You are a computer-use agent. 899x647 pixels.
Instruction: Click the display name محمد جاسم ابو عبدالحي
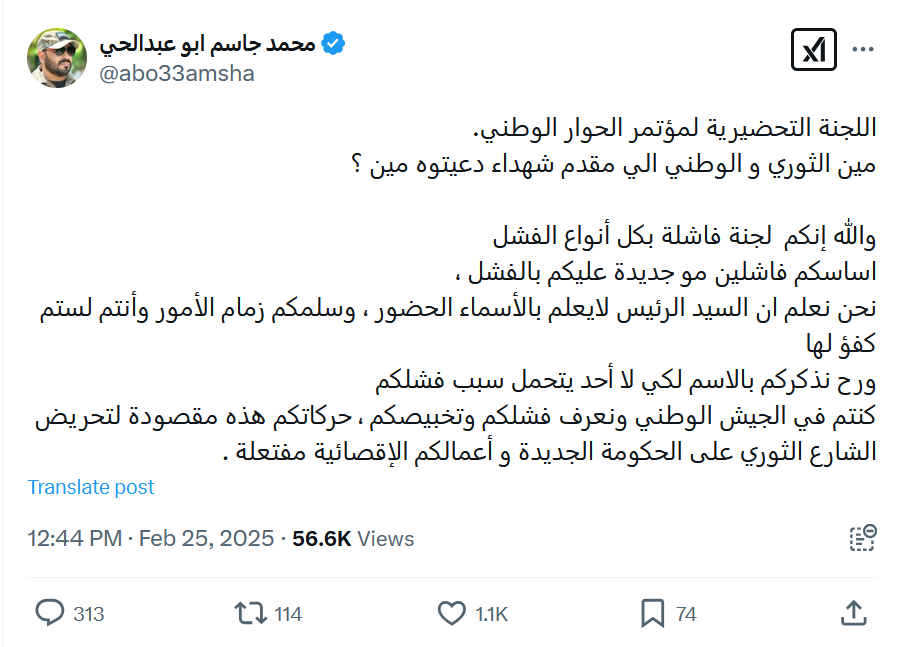pyautogui.click(x=208, y=43)
